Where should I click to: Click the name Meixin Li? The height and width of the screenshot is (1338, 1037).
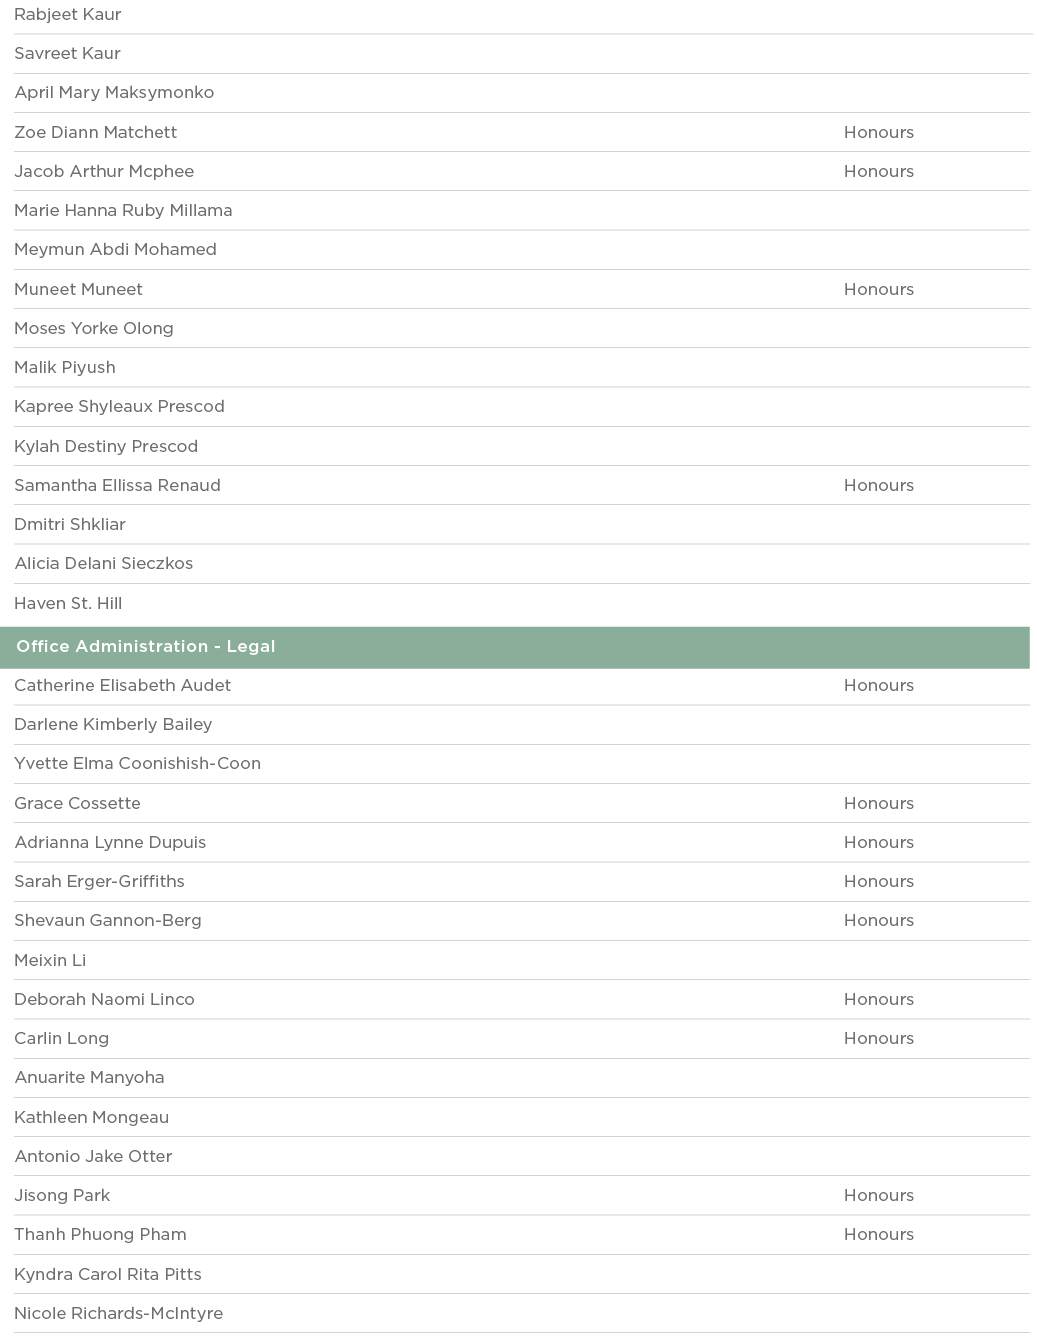click(50, 961)
